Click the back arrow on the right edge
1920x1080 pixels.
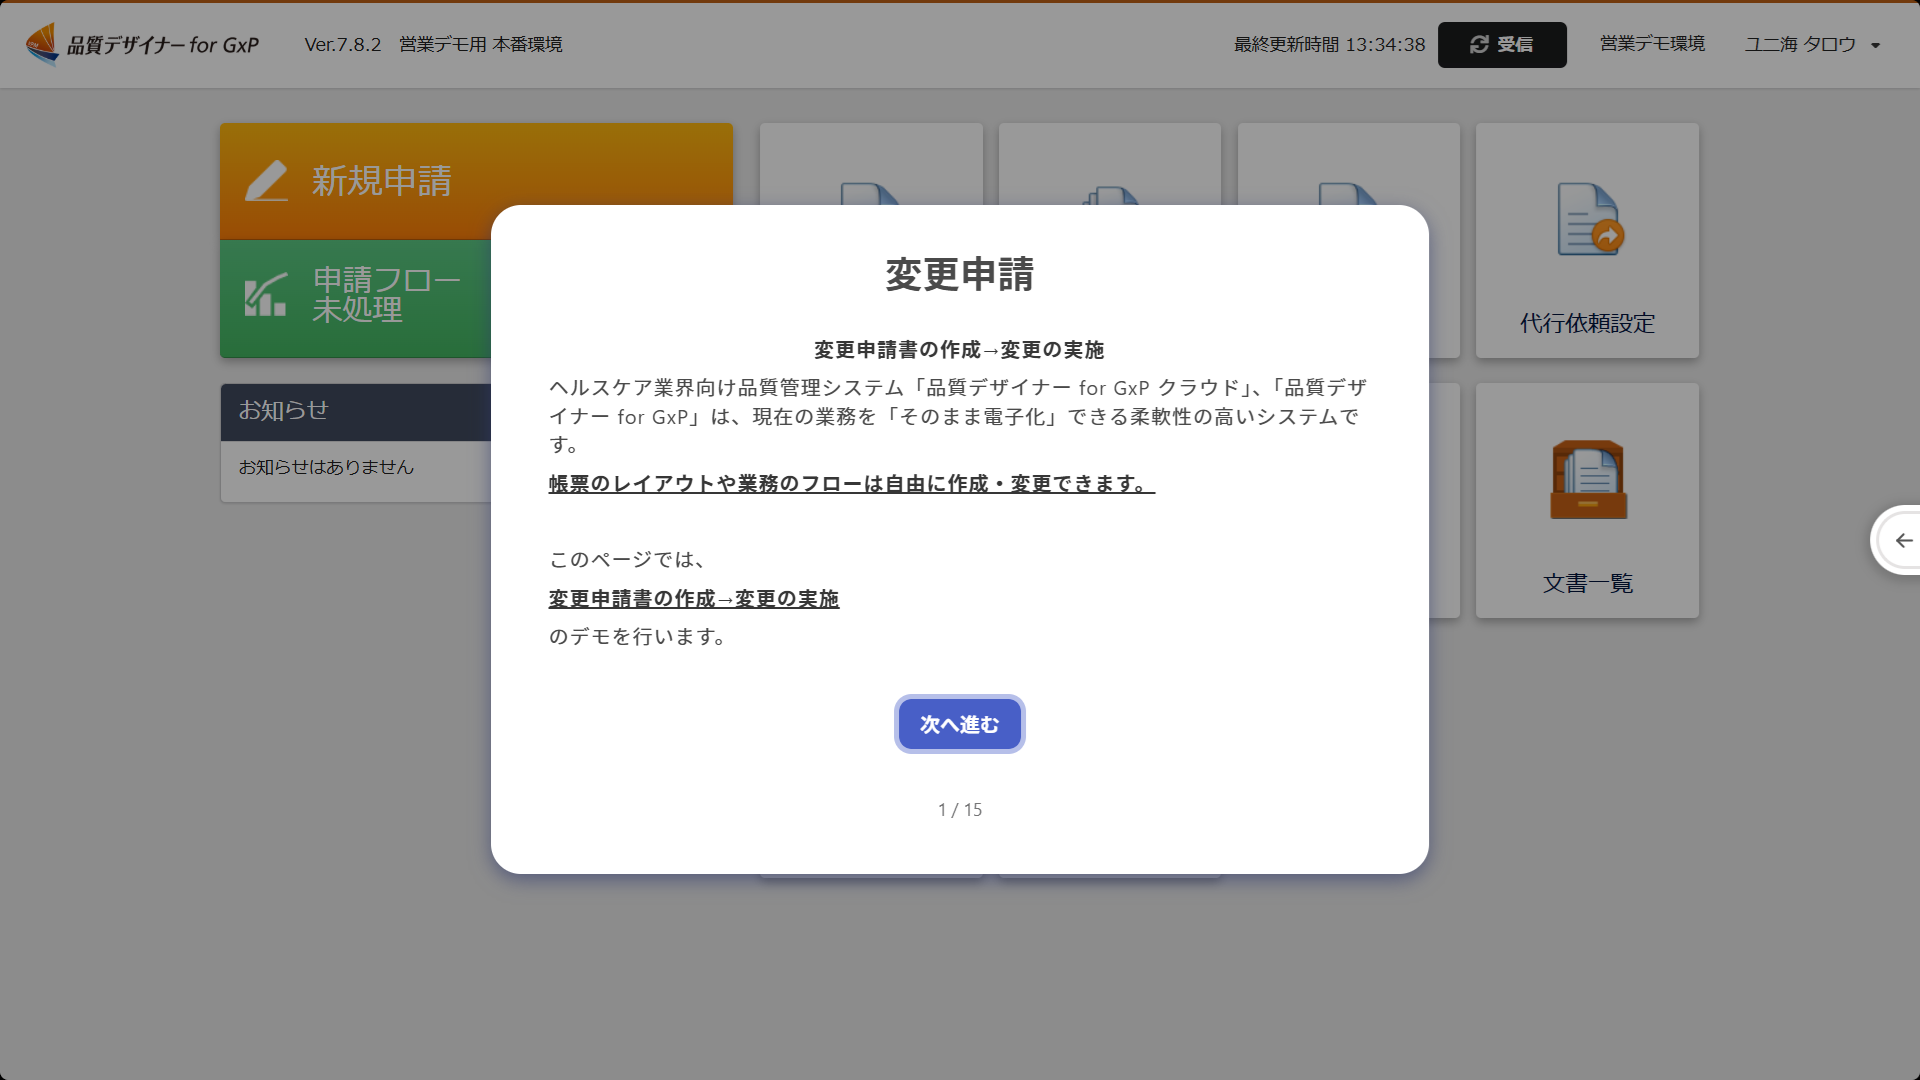click(x=1903, y=540)
